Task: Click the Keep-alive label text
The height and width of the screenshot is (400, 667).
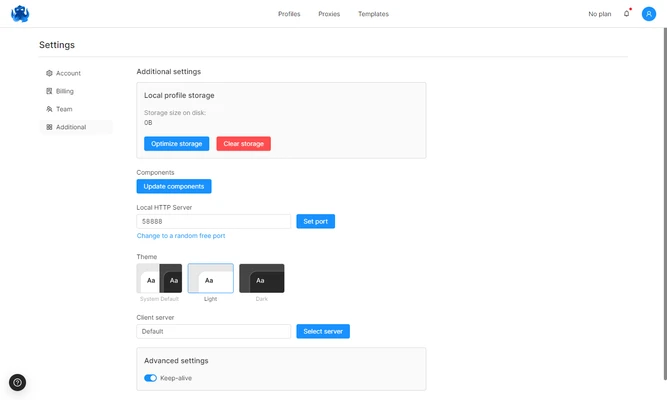Action: click(x=176, y=378)
